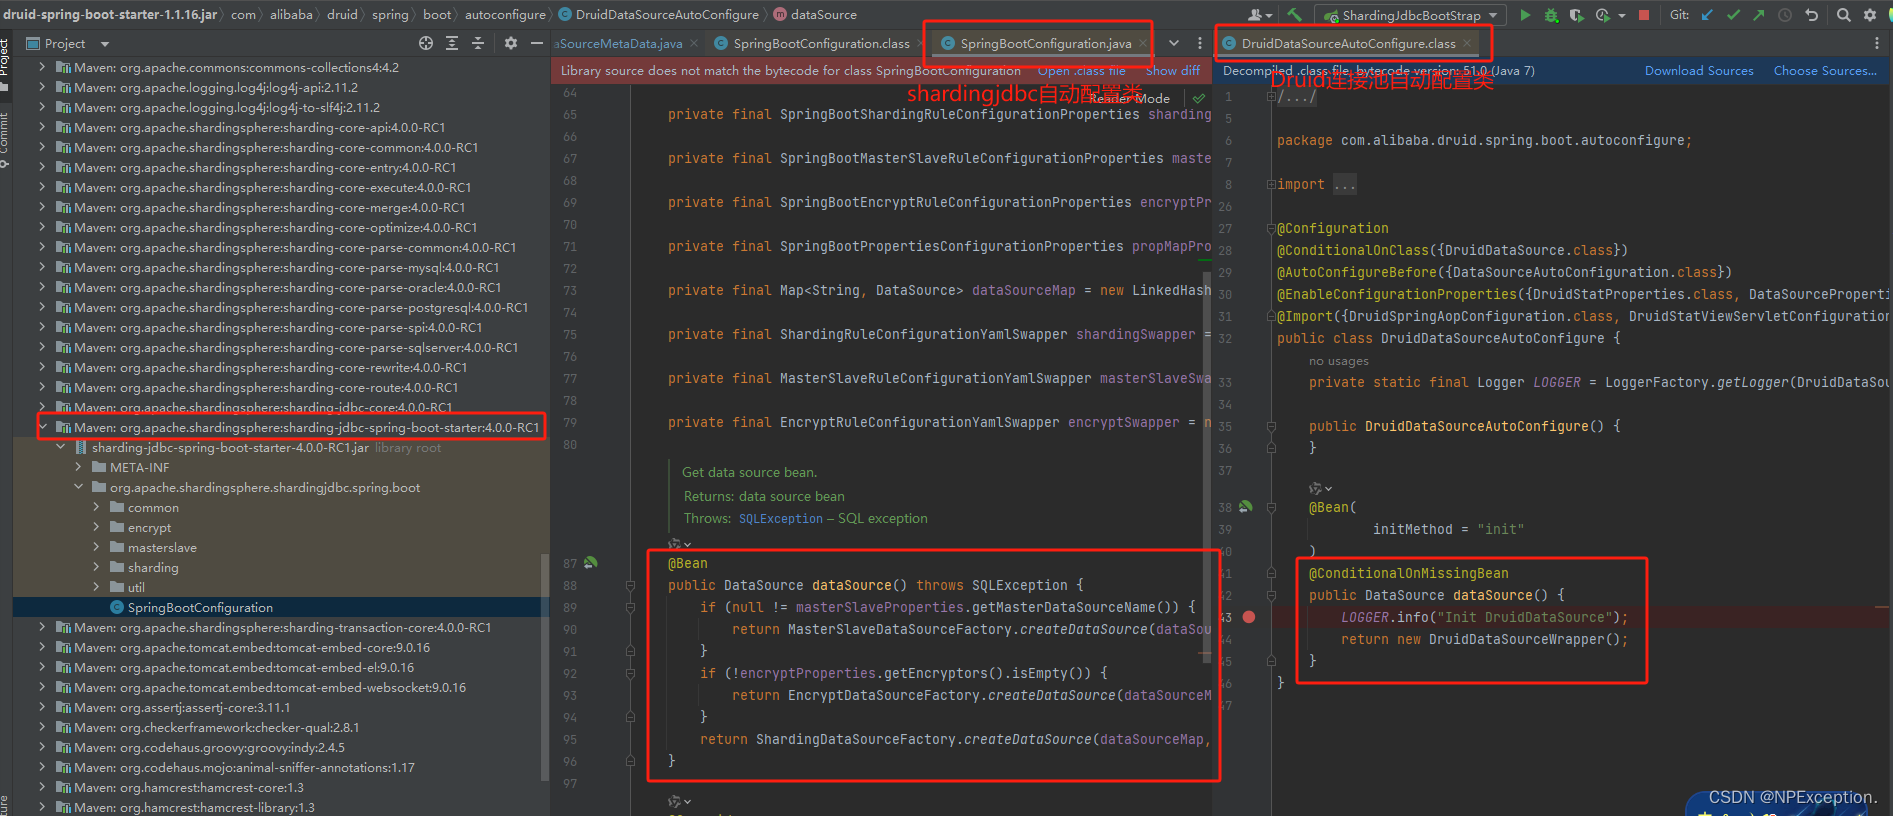The image size is (1893, 816).
Task: Click Open .class file link
Action: (1081, 71)
